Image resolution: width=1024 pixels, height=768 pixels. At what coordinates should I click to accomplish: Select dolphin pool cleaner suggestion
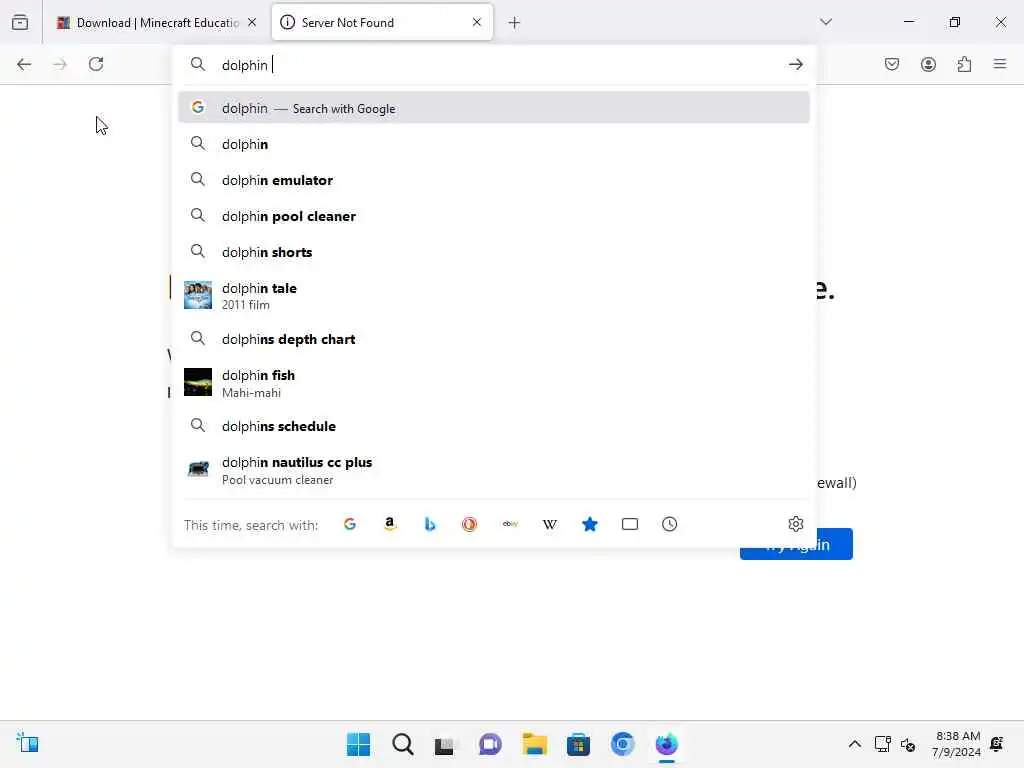494,216
